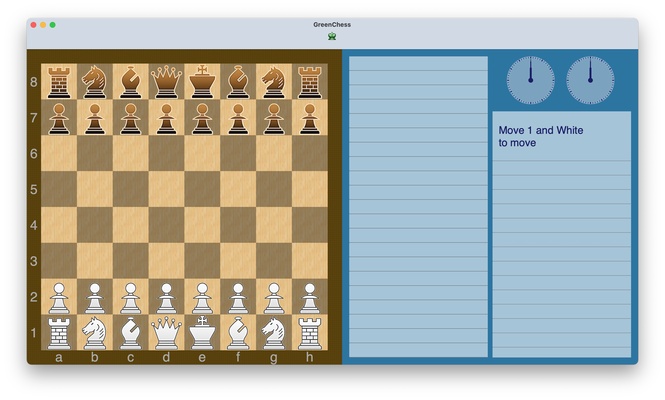
Task: Click the empty c3 square
Action: click(x=131, y=261)
